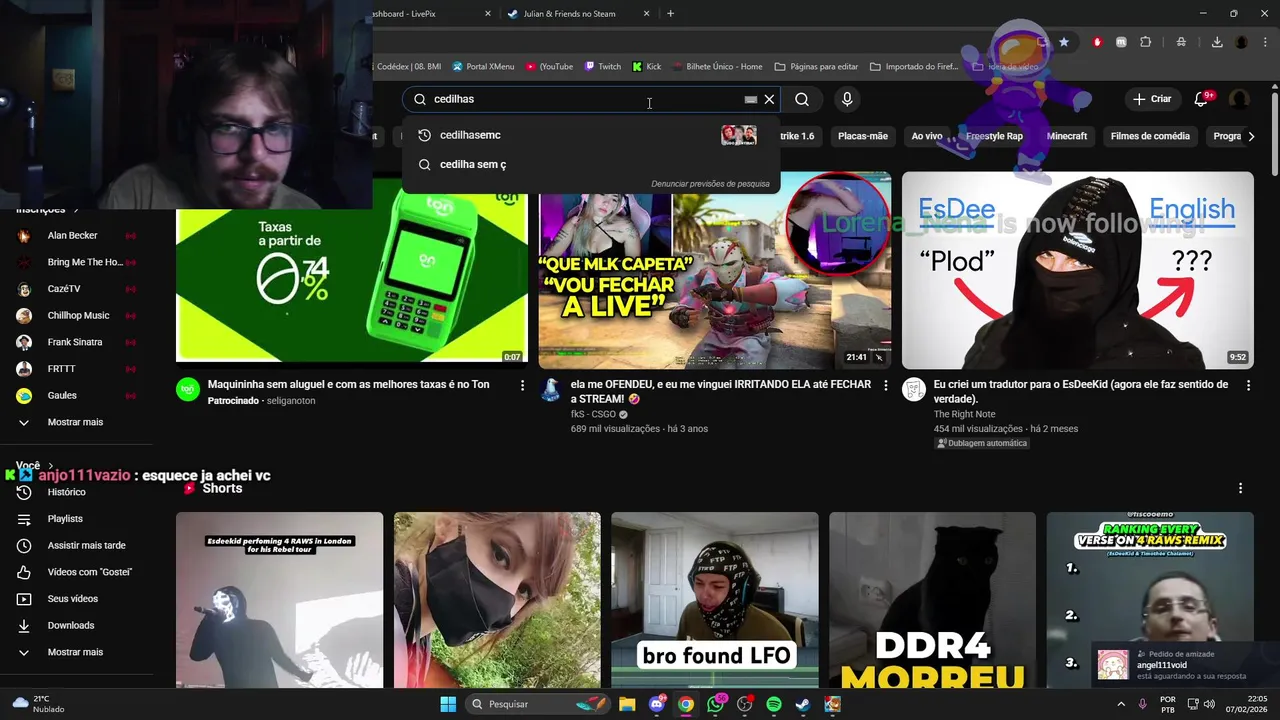
Task: Select the Ao vivo filter chip
Action: coord(927,136)
